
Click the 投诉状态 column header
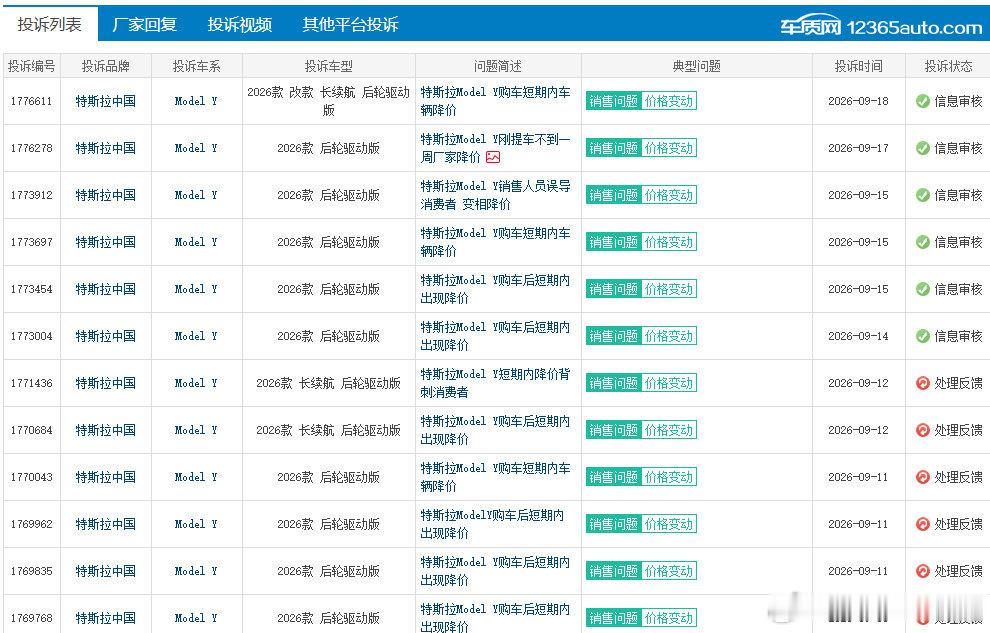point(948,66)
